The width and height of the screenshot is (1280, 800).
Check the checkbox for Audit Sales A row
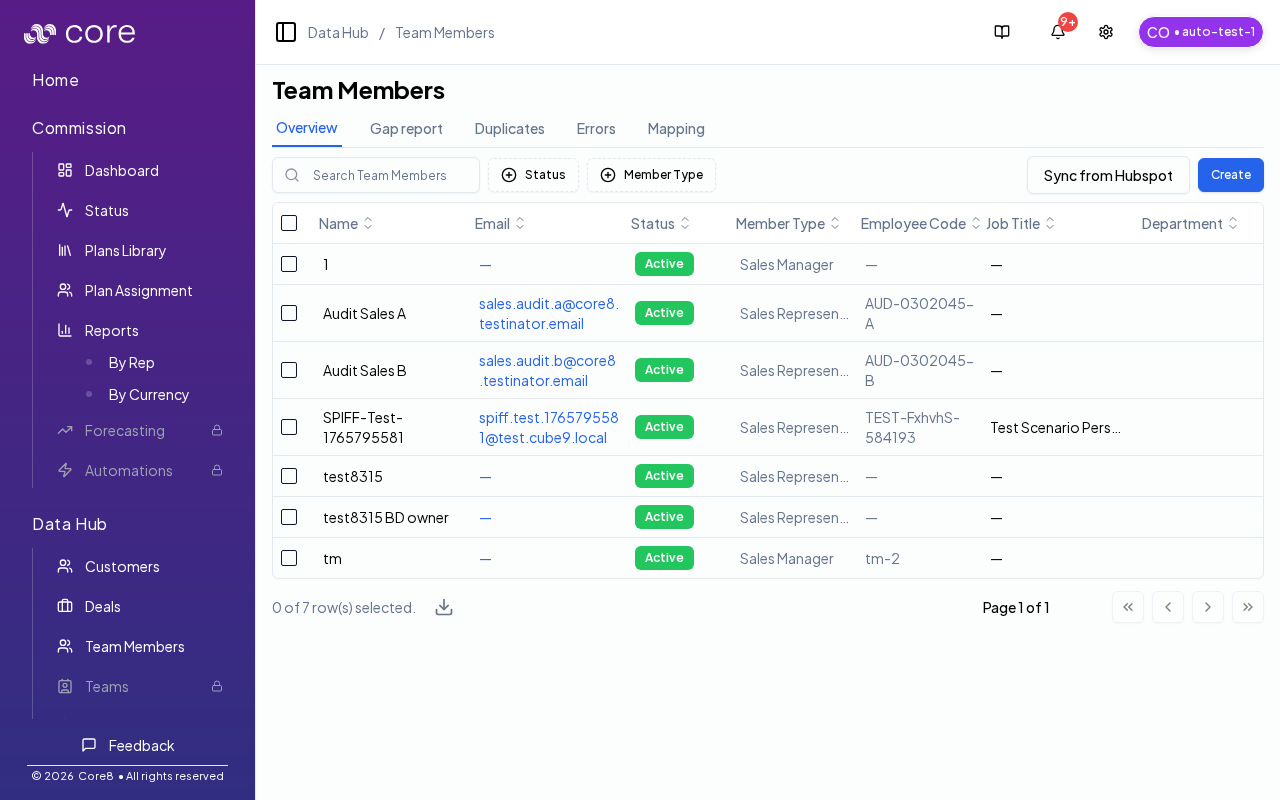pos(289,312)
